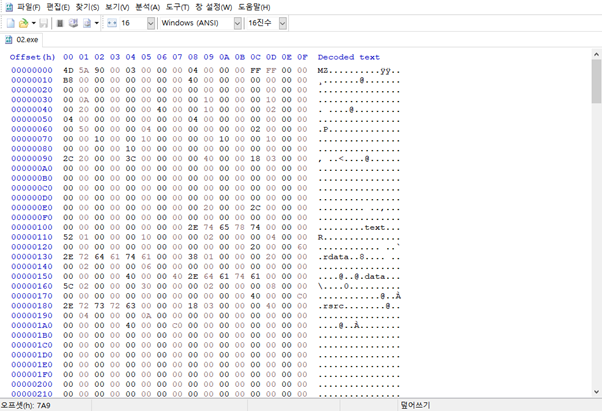The image size is (602, 411).
Task: Select byte 4D at offset 00000000
Action: click(68, 70)
